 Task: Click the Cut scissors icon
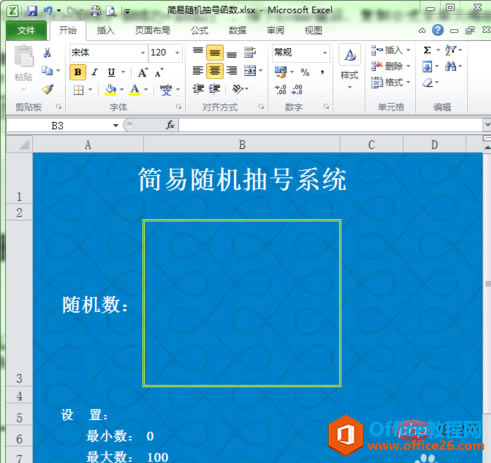(47, 53)
